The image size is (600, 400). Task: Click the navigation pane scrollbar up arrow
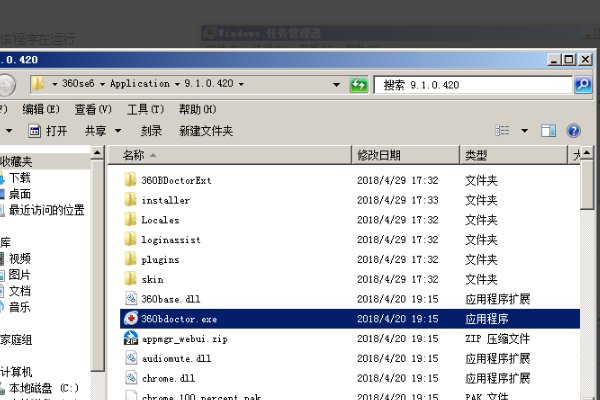click(98, 153)
